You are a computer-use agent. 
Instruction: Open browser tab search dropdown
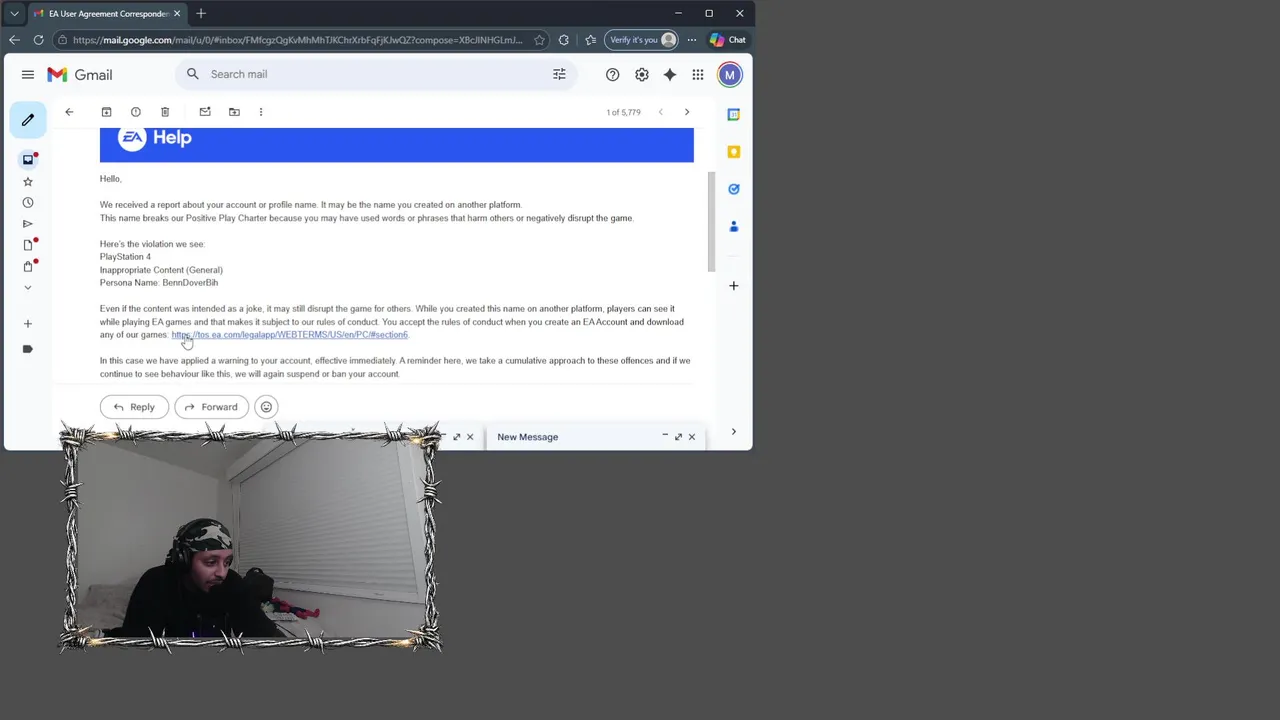coord(14,14)
